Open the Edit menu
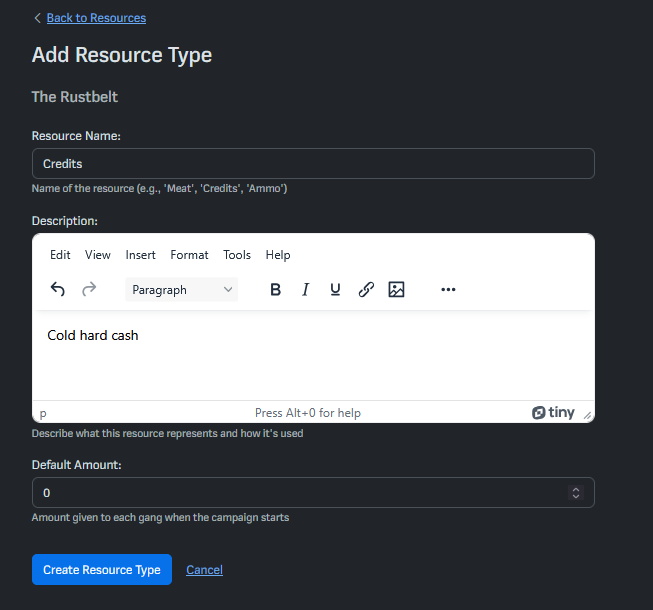This screenshot has width=653, height=610. pyautogui.click(x=60, y=255)
